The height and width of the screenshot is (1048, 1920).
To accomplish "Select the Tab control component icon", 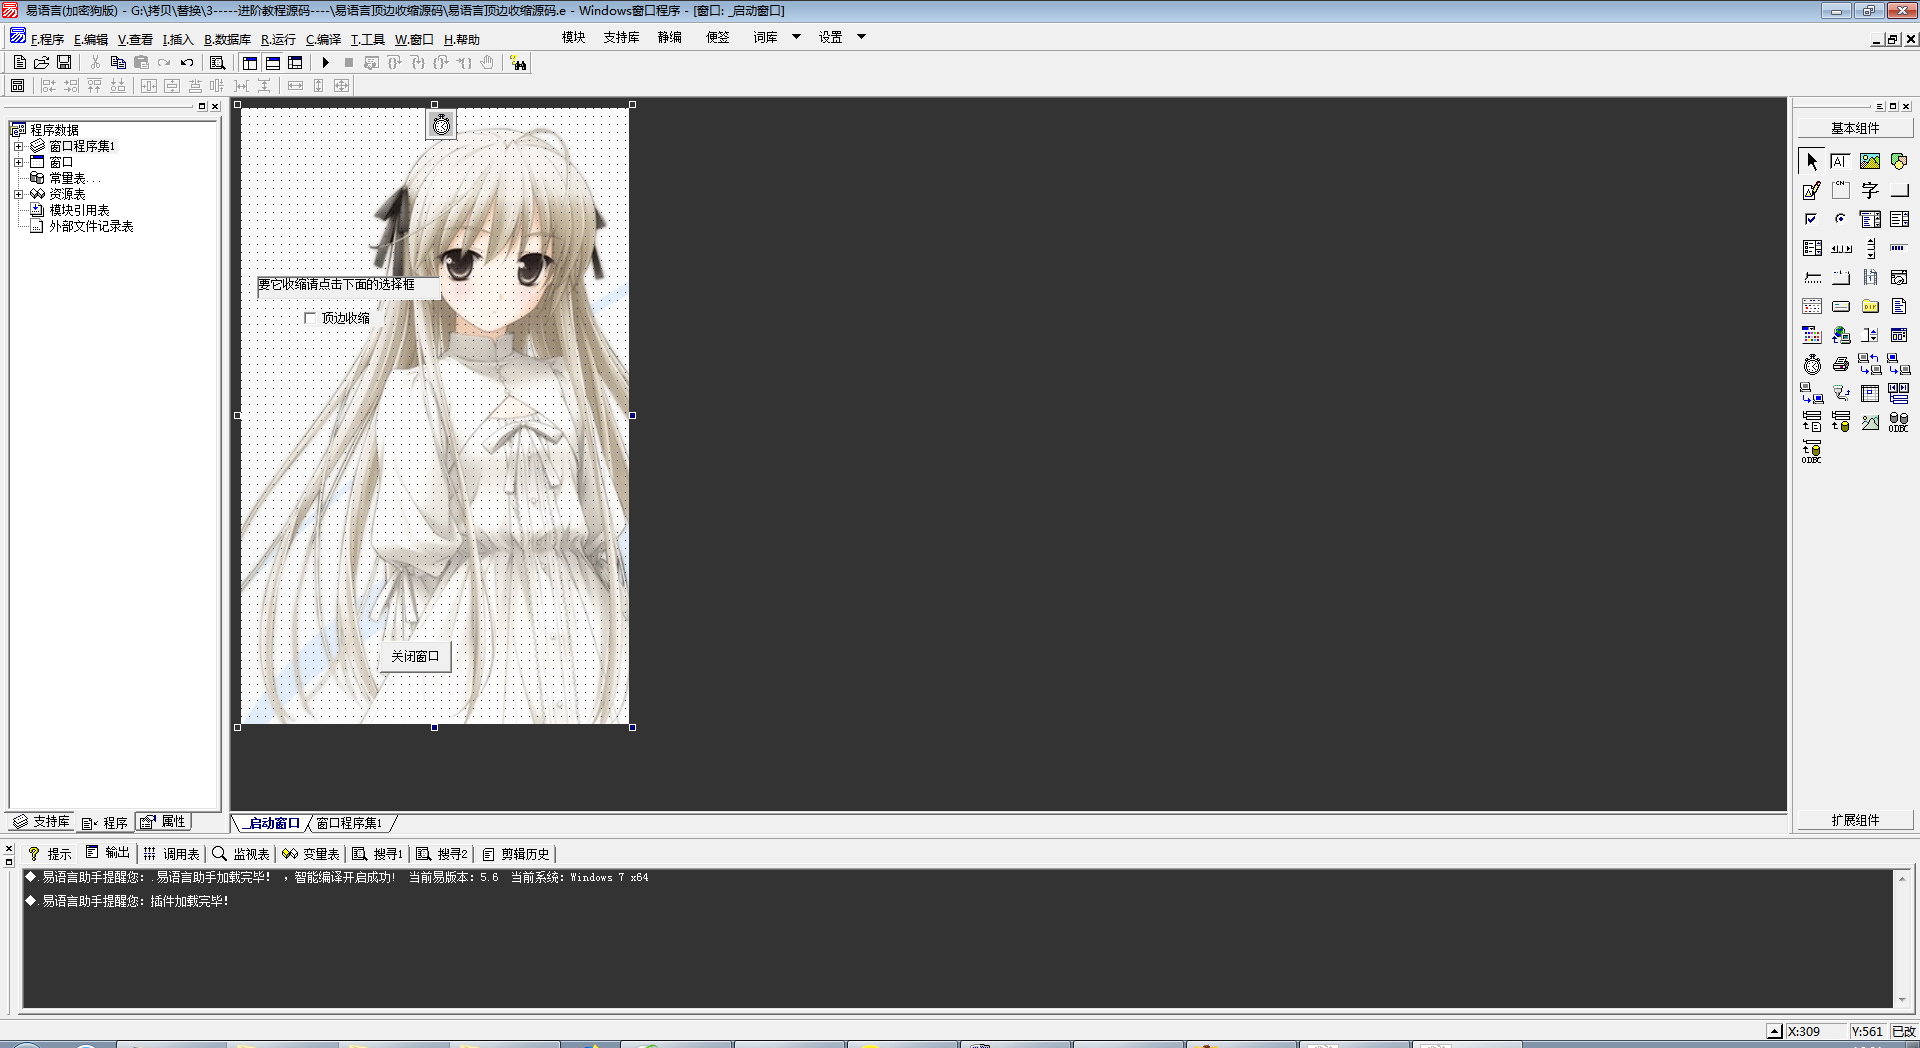I will coord(1841,277).
